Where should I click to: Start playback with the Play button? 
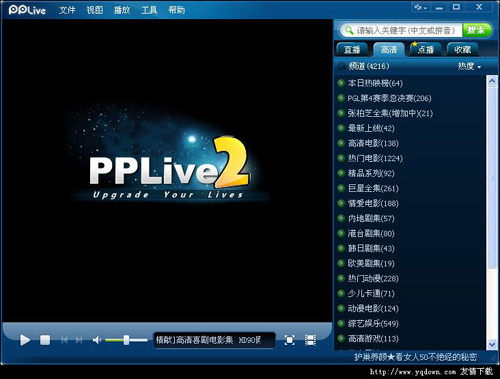tap(25, 340)
